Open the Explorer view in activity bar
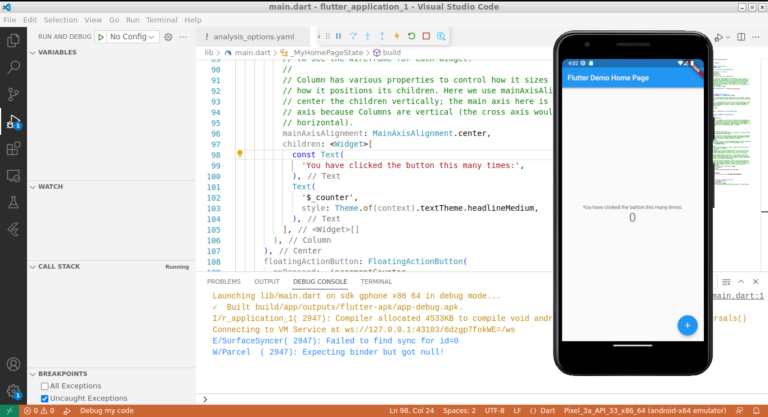Screen dimensions: 768x417 pyautogui.click(x=13, y=40)
